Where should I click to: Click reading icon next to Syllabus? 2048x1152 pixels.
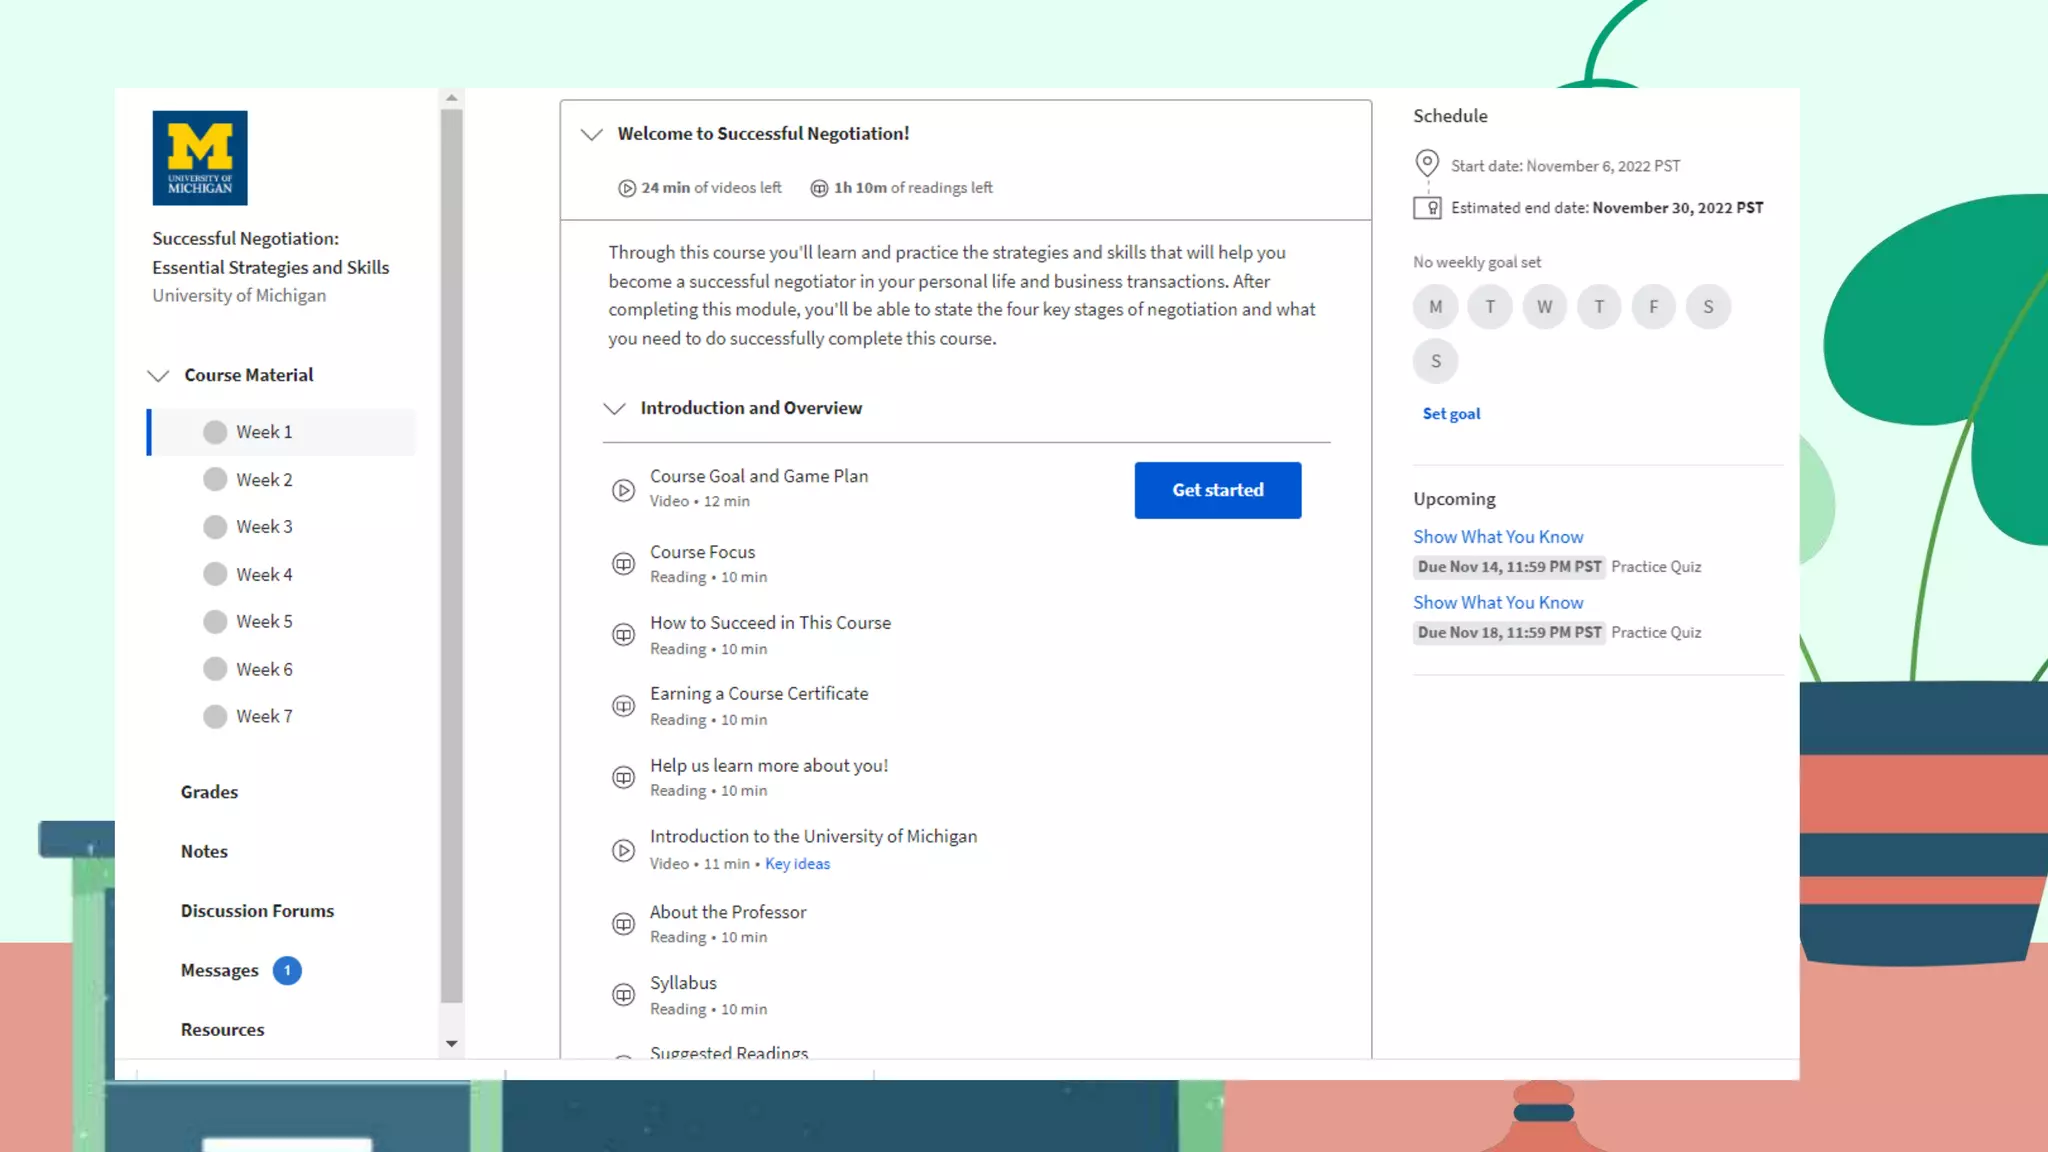[623, 995]
